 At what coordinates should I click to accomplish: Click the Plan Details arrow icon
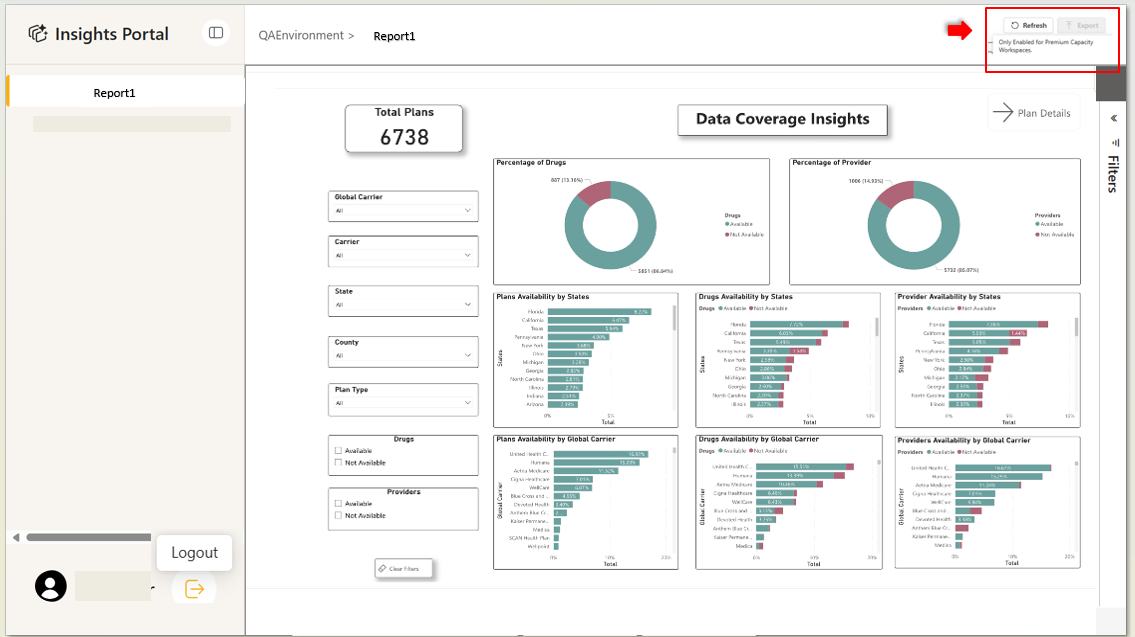1002,113
